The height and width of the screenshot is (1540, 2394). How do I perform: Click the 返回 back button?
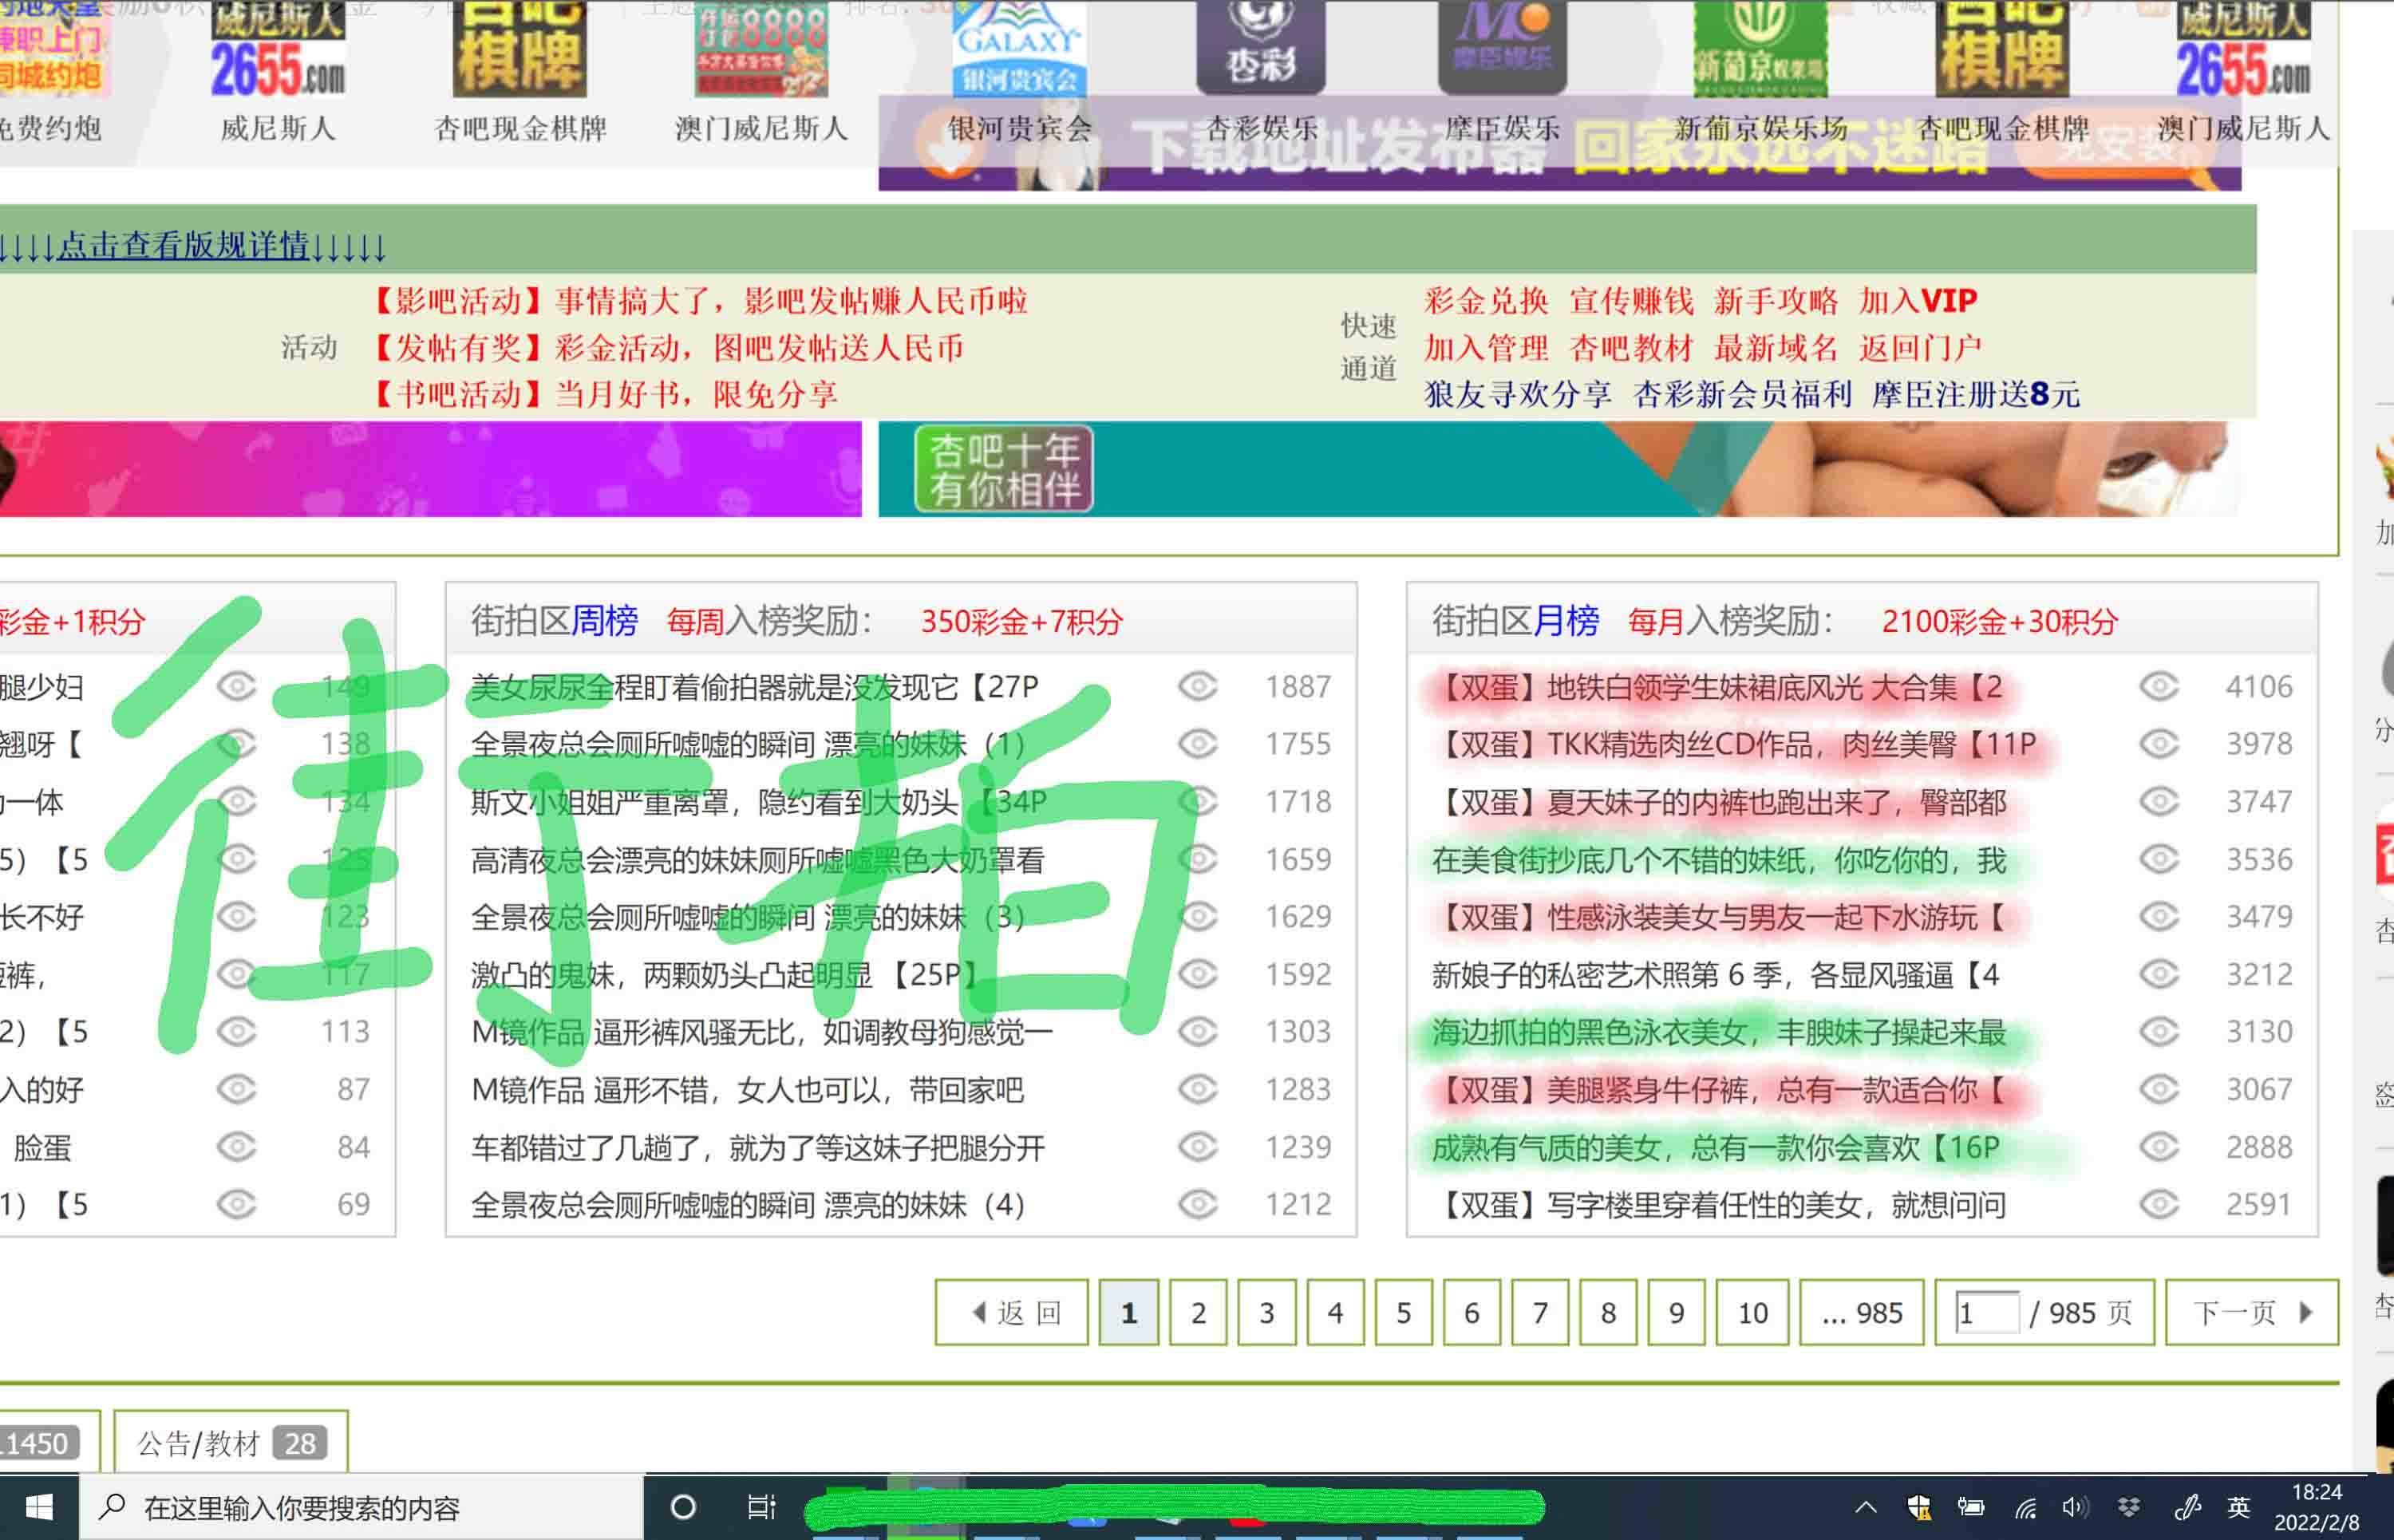coord(1011,1312)
